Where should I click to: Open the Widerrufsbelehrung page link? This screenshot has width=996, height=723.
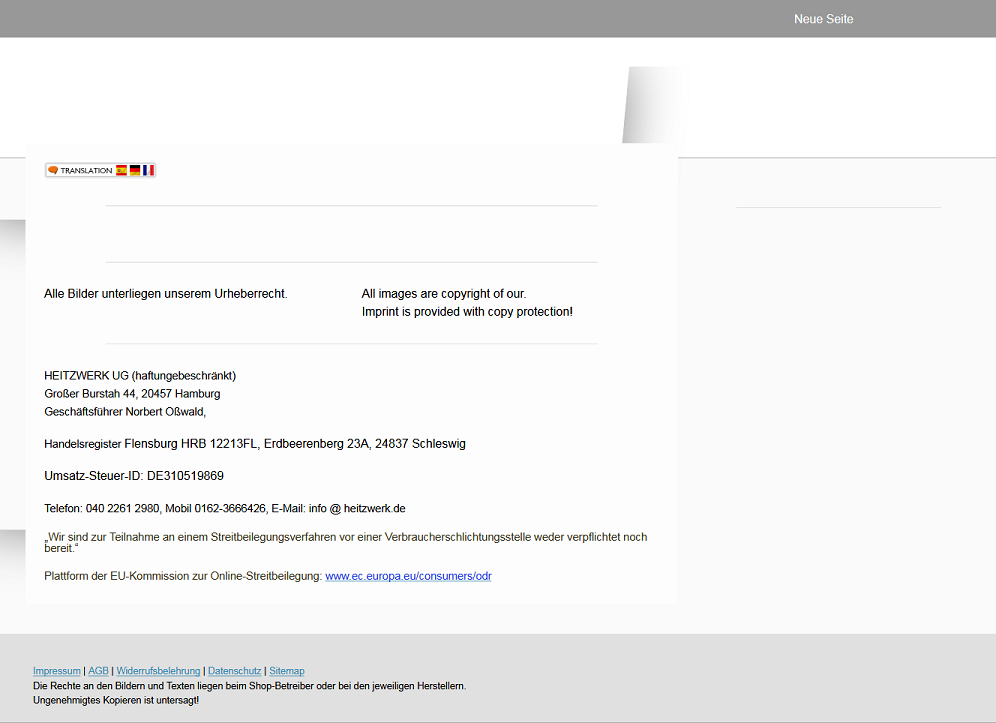158,671
